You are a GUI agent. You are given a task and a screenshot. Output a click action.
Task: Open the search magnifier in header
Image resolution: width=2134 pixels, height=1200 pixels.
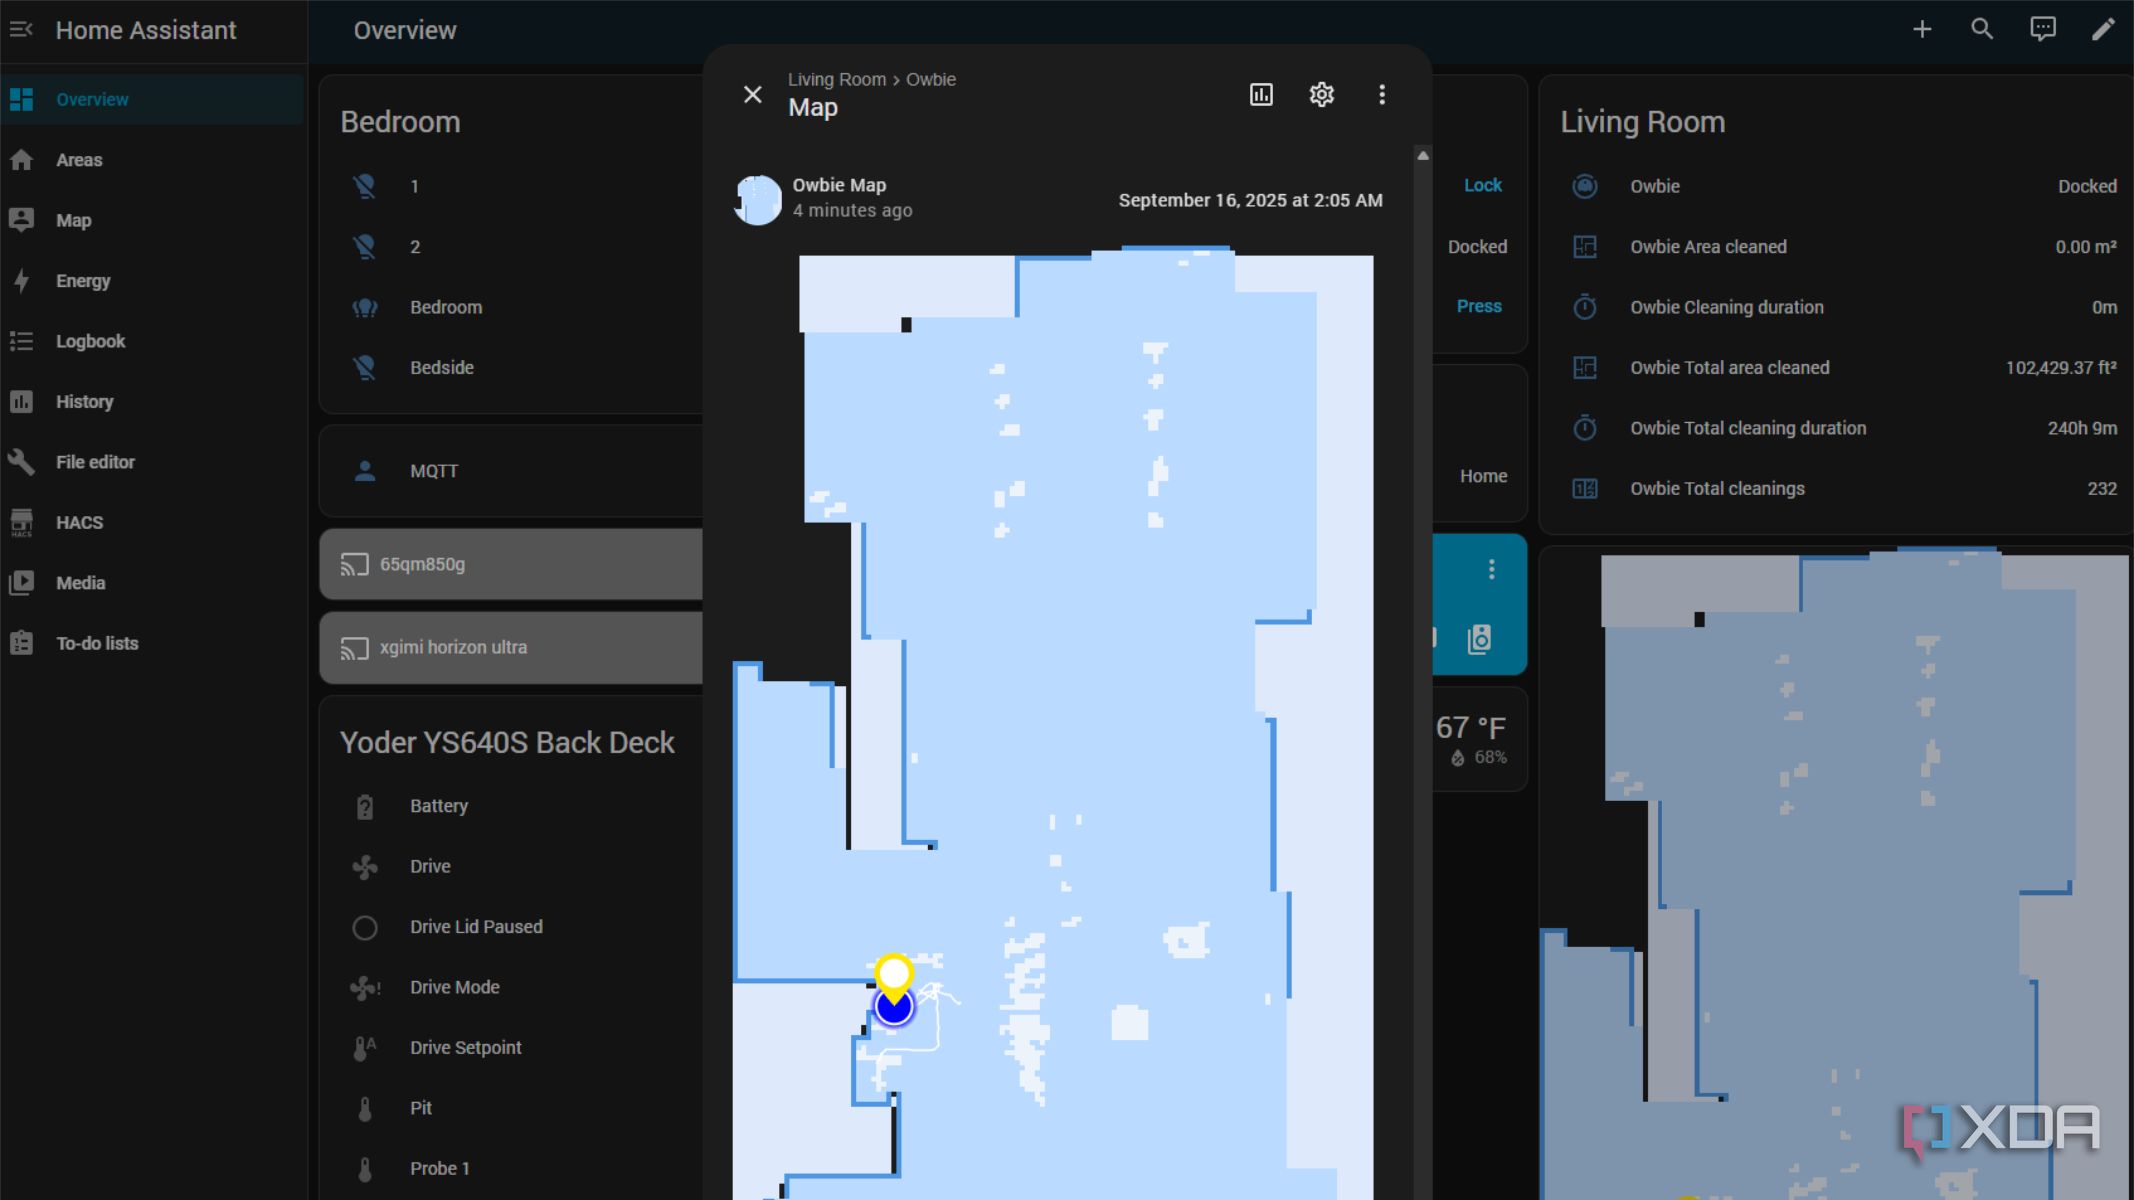[1982, 30]
